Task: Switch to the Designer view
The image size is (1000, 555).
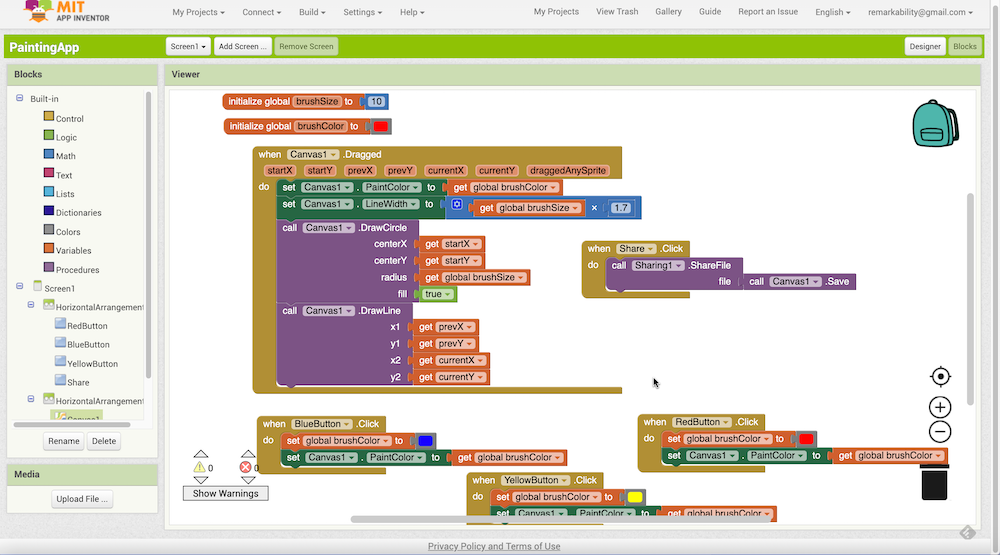Action: [924, 47]
